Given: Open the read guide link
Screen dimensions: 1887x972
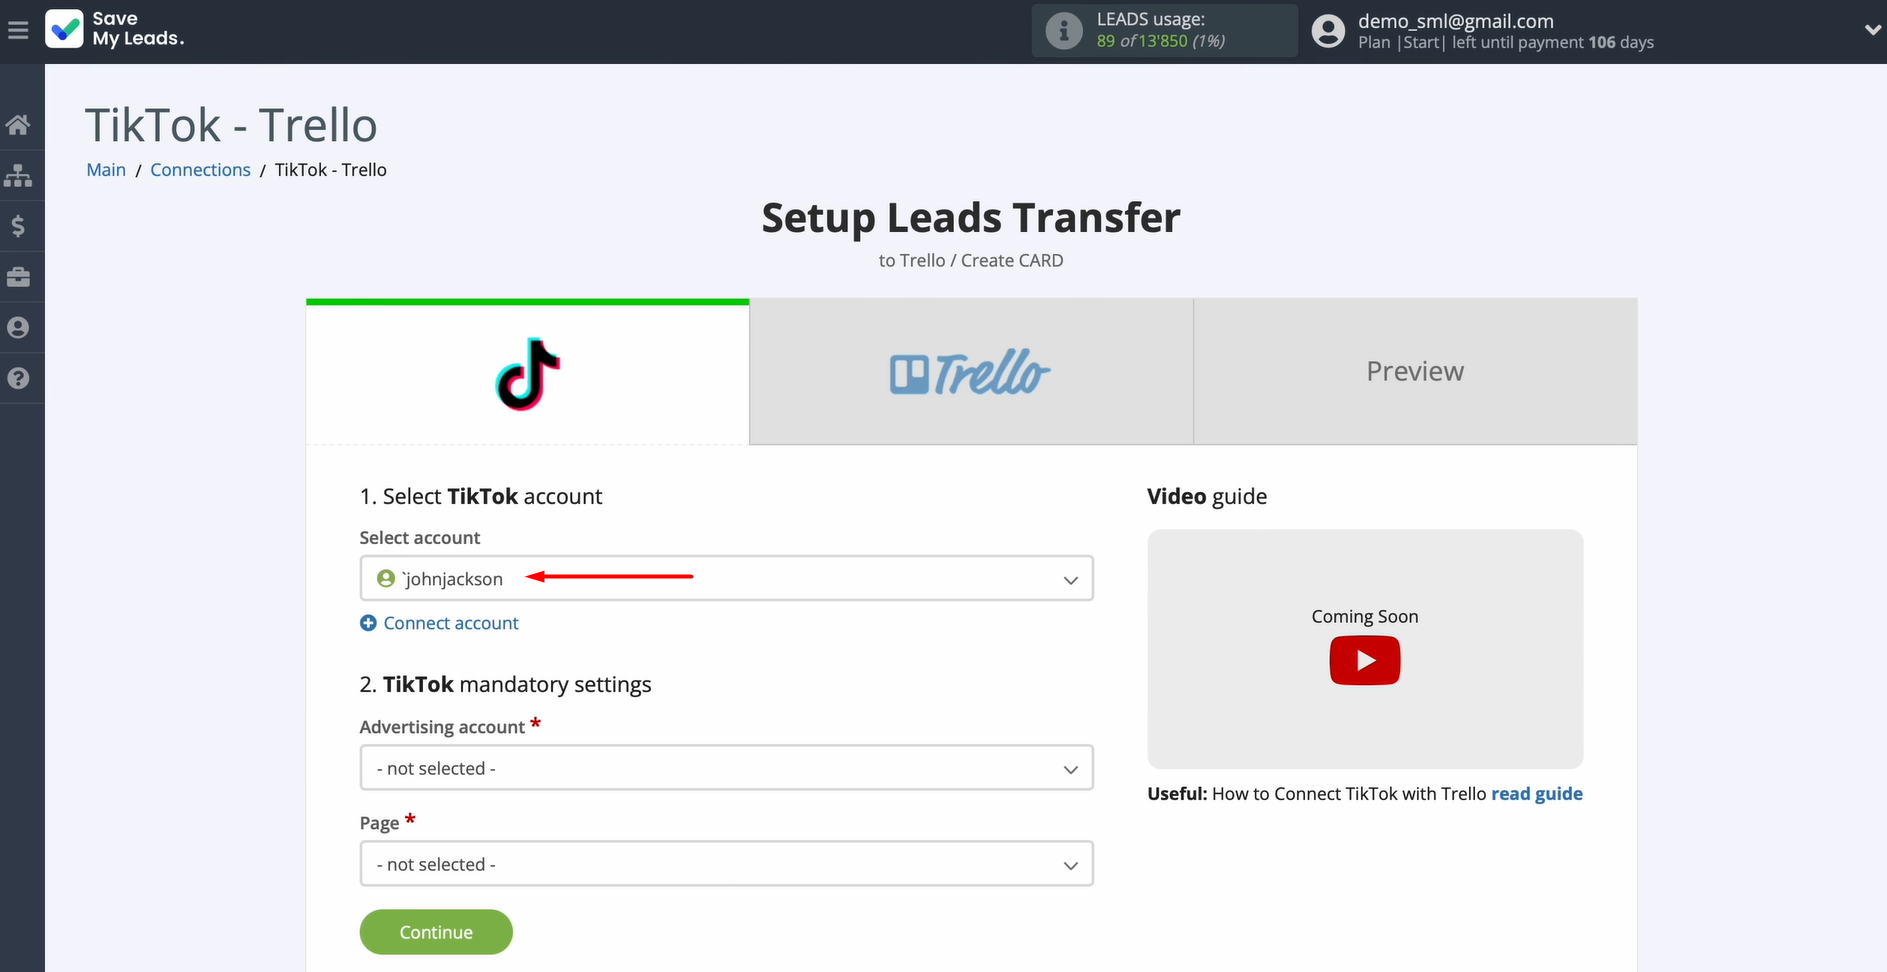Looking at the screenshot, I should 1537,794.
